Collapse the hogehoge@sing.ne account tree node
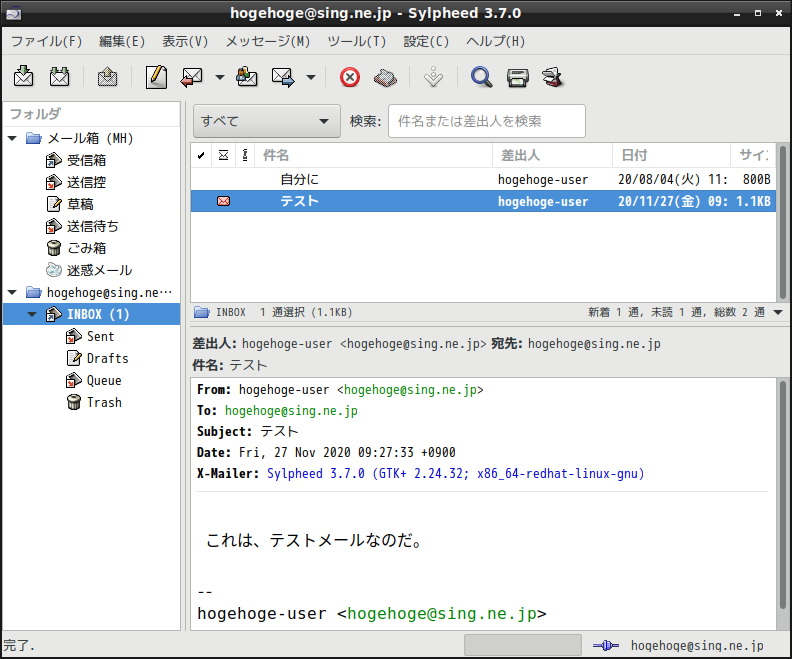The width and height of the screenshot is (792, 659). [13, 292]
